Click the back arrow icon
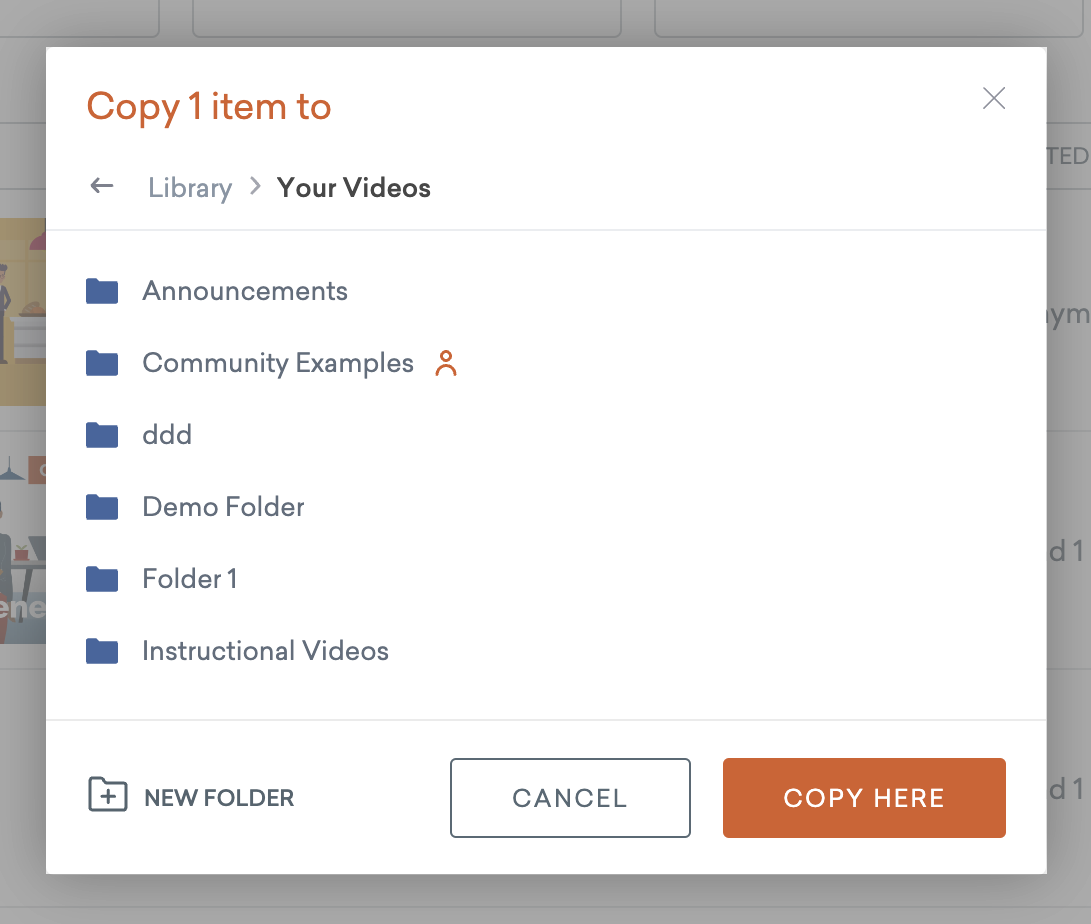Screen dimensions: 1091x924 [101, 186]
